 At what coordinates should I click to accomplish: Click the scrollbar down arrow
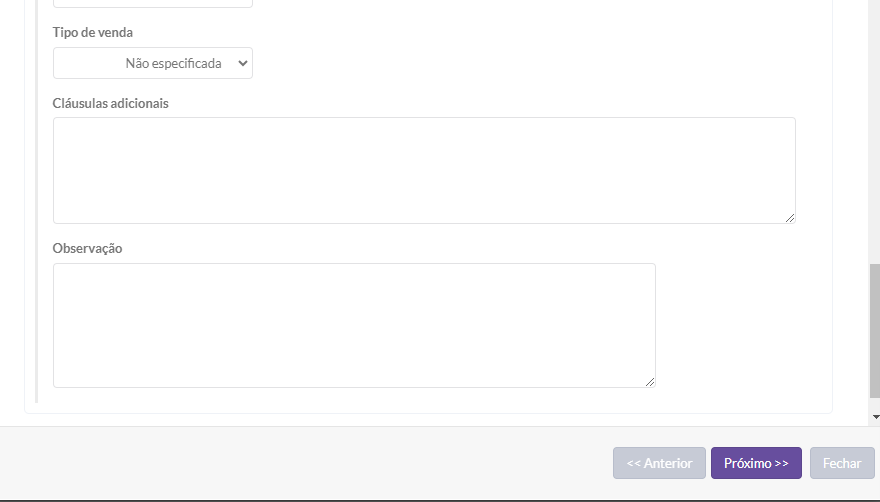click(x=875, y=416)
